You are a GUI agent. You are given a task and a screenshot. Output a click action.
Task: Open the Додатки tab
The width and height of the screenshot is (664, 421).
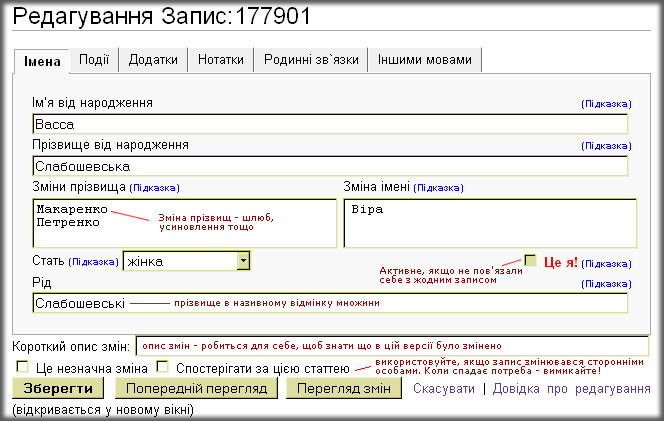tap(153, 60)
